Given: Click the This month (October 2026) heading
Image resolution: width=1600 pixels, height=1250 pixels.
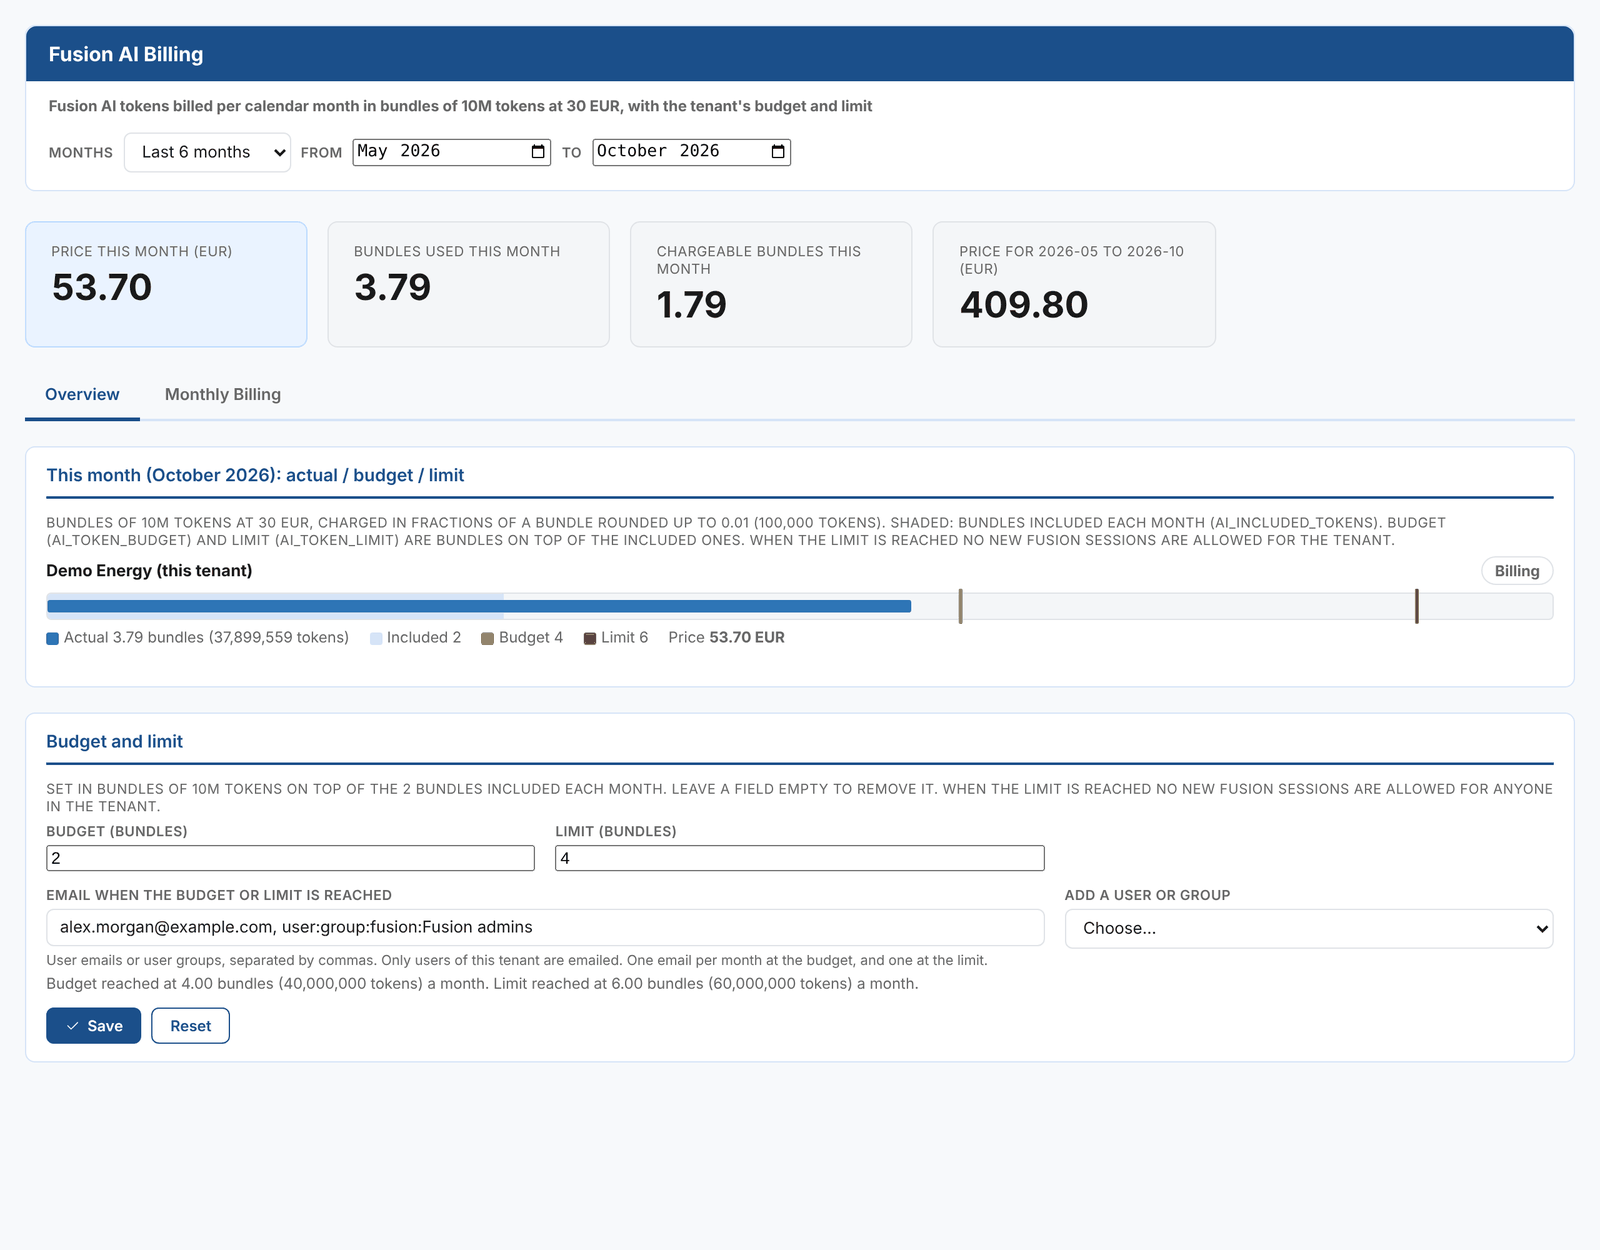Looking at the screenshot, I should (x=255, y=475).
